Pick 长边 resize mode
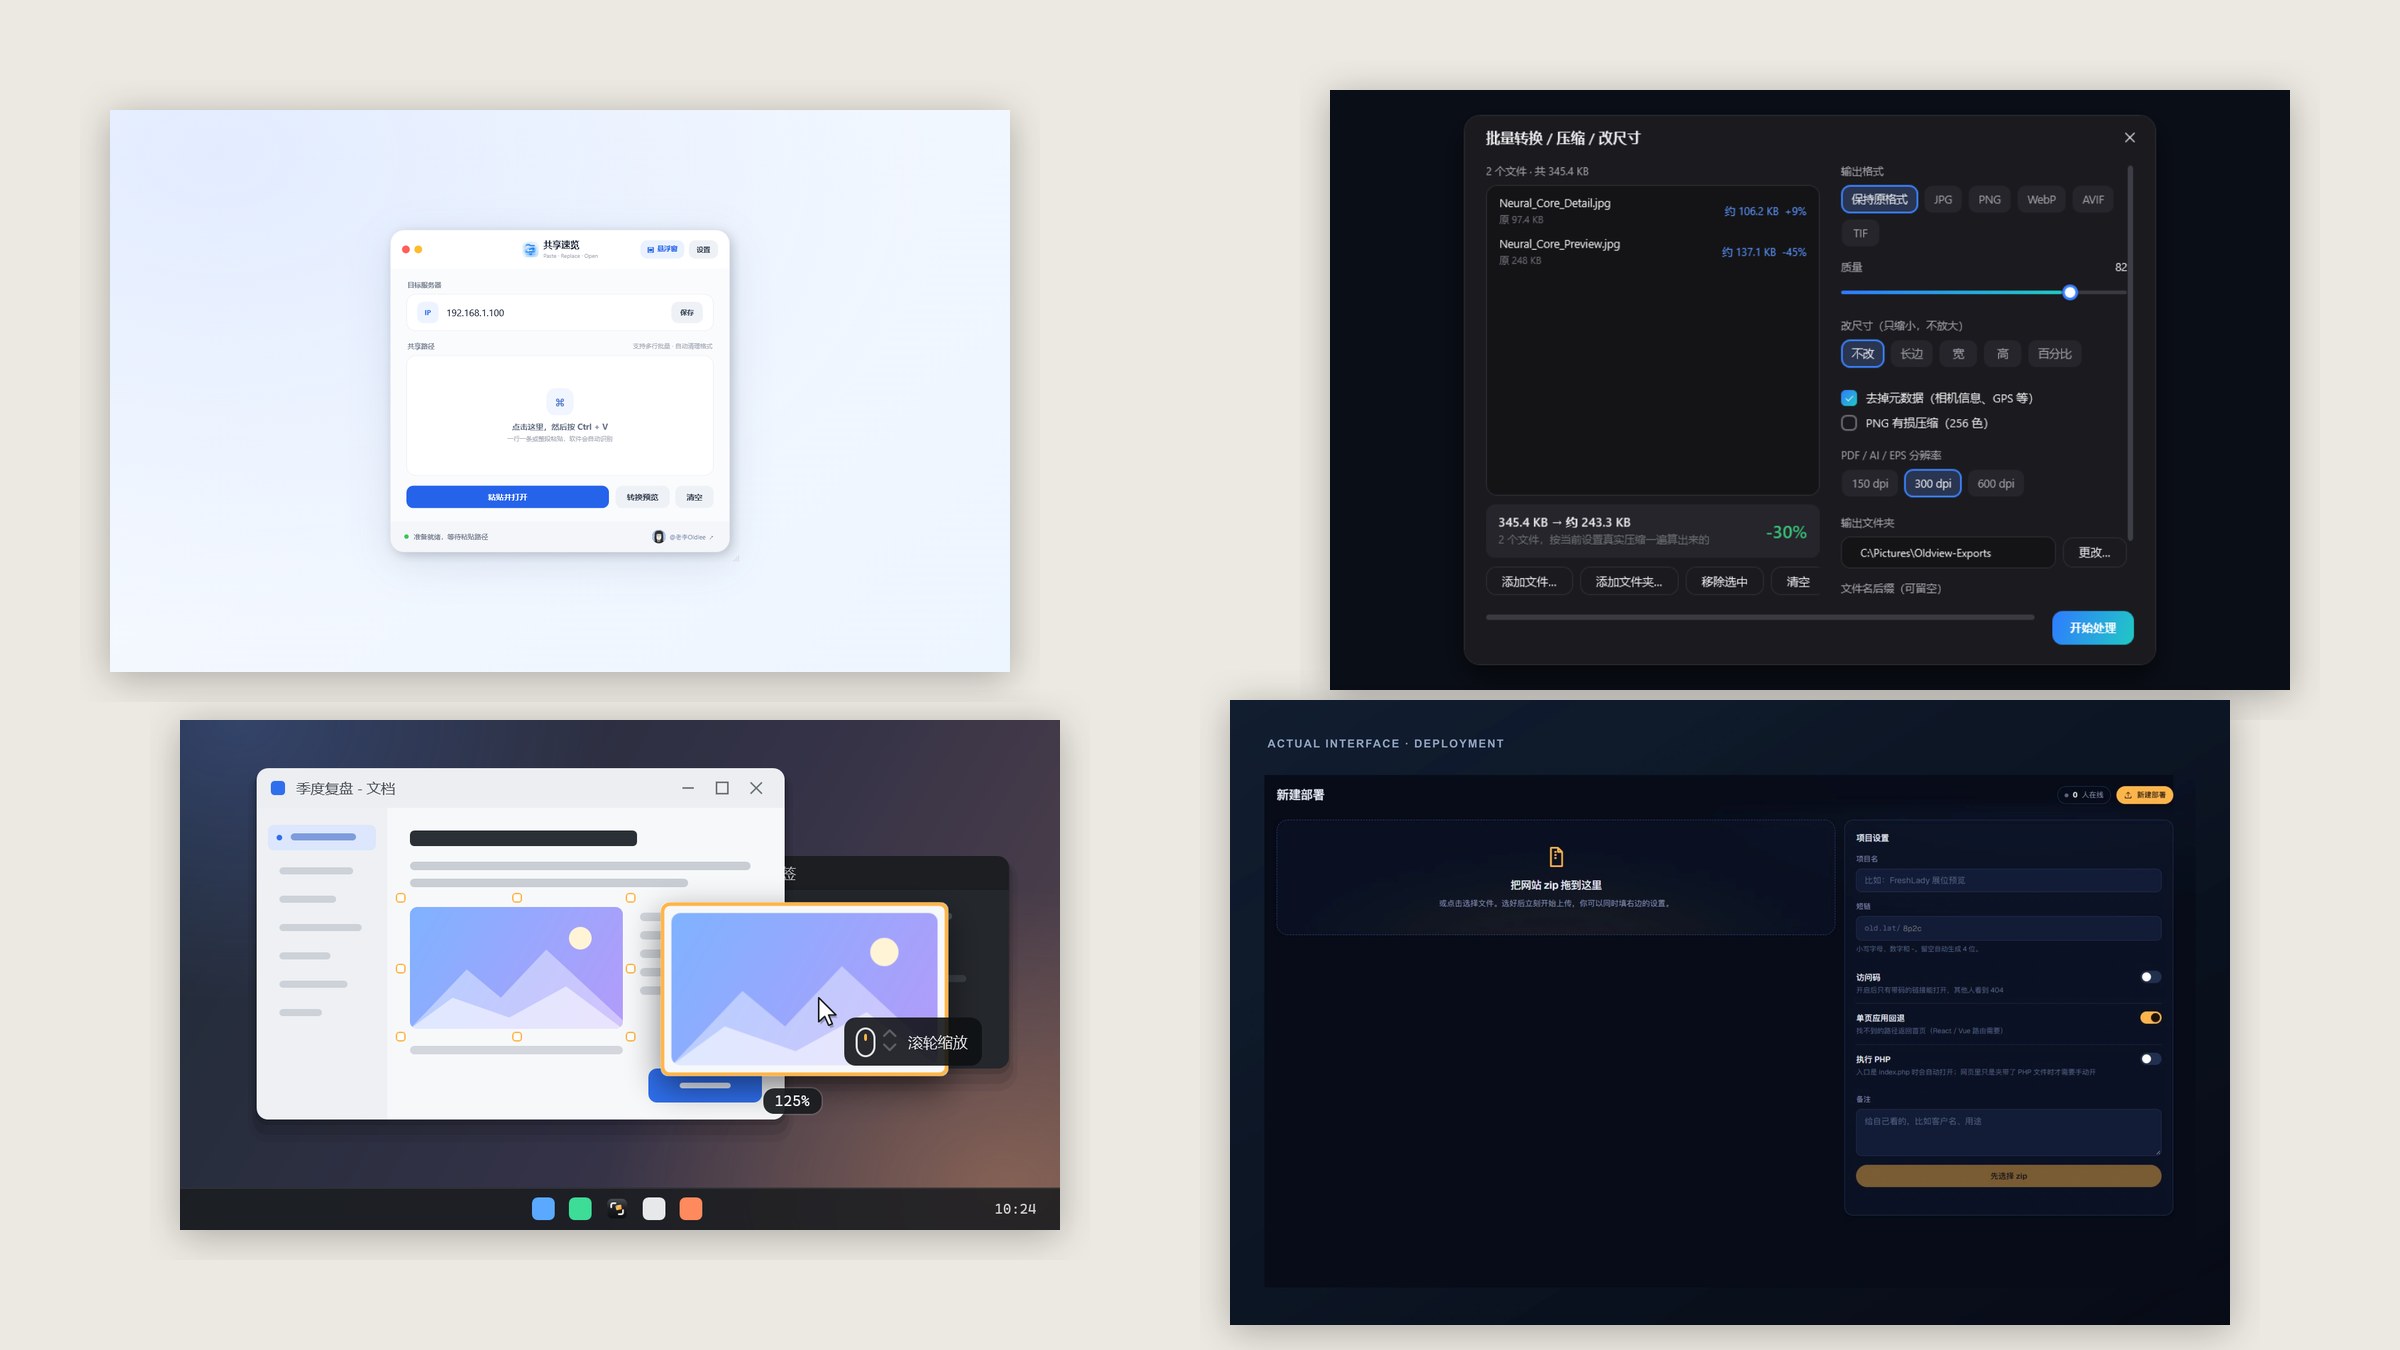Image resolution: width=2400 pixels, height=1350 pixels. [1912, 354]
